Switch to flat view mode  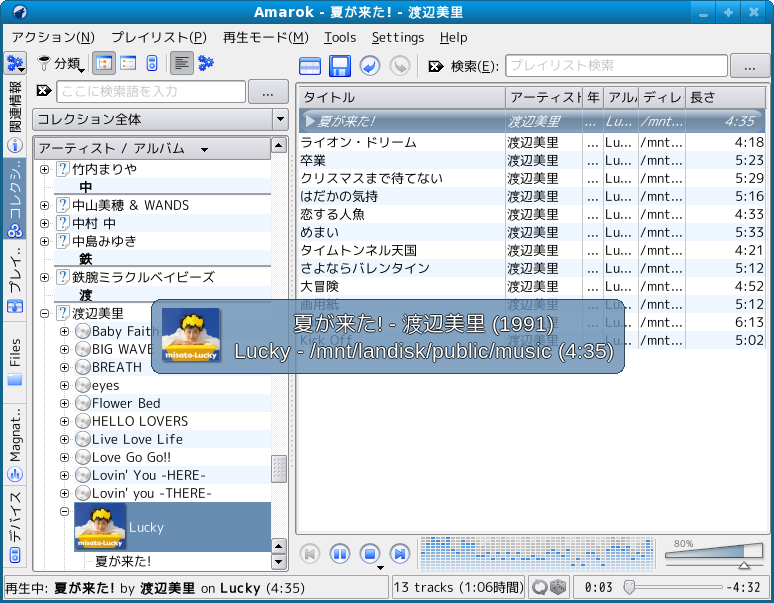tap(128, 63)
